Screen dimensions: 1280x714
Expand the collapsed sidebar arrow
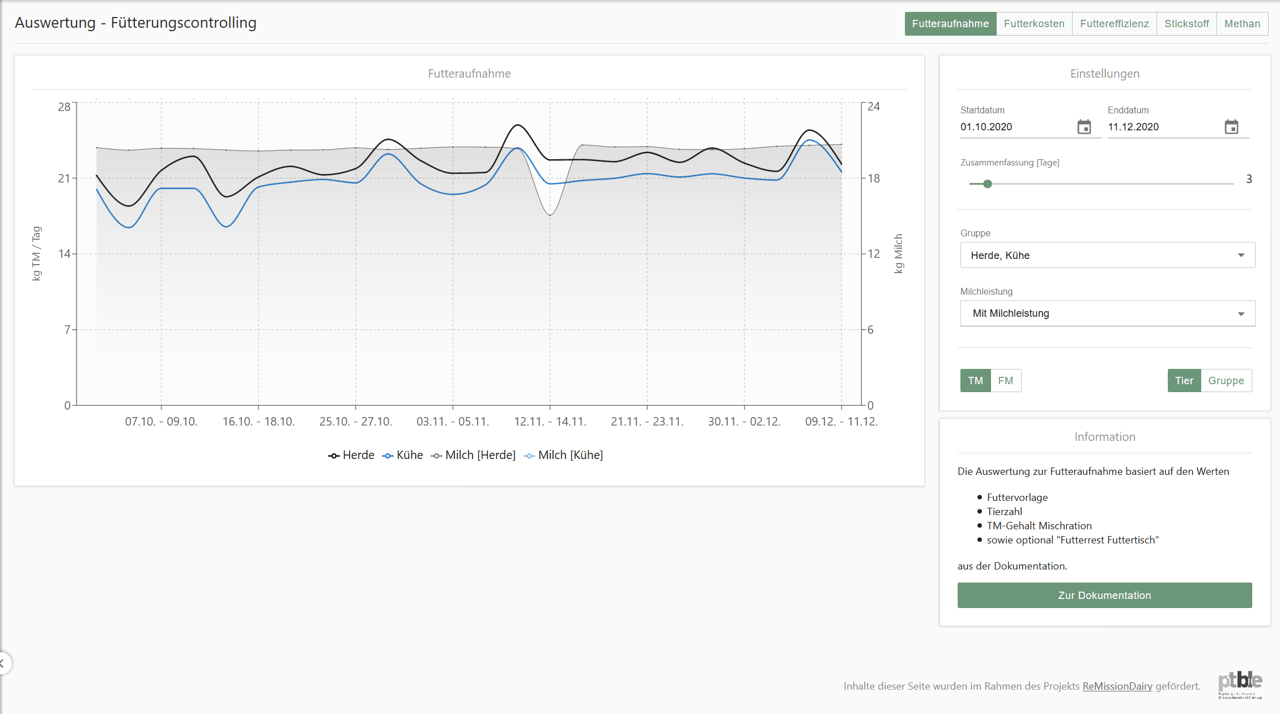pos(4,663)
